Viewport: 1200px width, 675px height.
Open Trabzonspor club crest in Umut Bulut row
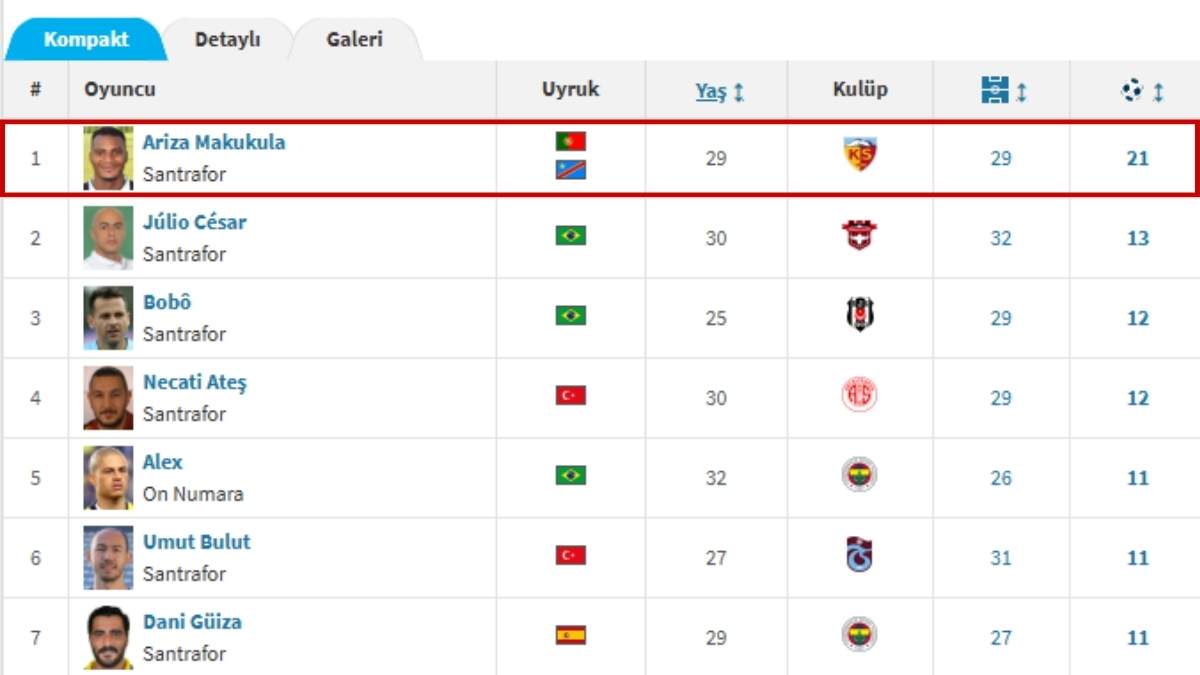pyautogui.click(x=860, y=555)
